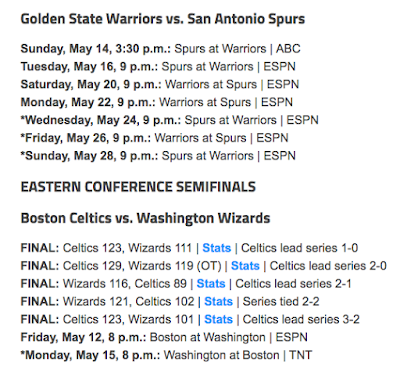
Task: Click the Eastern Conference Semifinals heading
Action: [138, 187]
